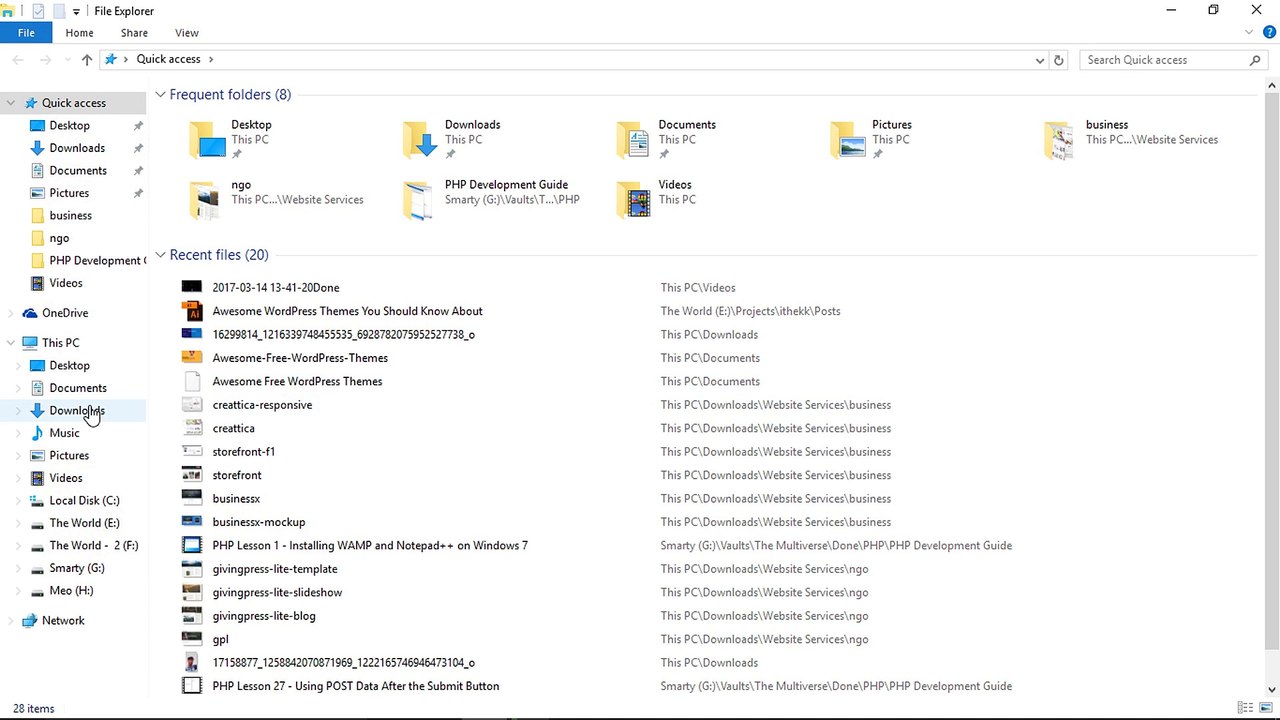Select the givingpress-lite-slideshow recent file
This screenshot has width=1280, height=720.
pyautogui.click(x=277, y=593)
